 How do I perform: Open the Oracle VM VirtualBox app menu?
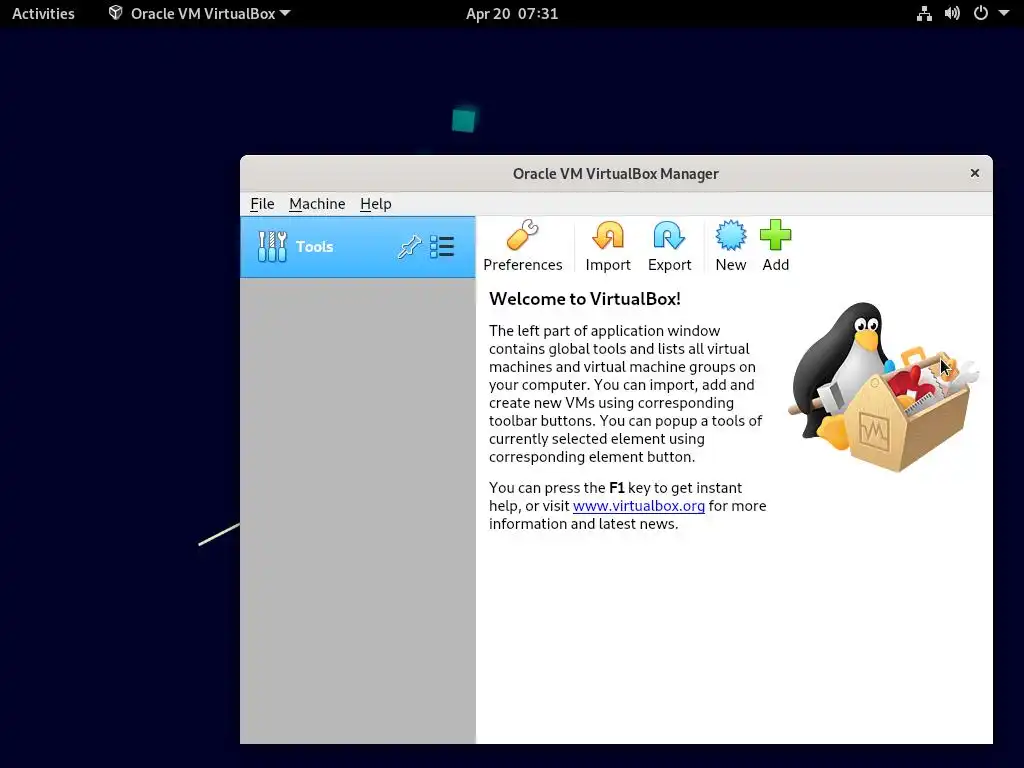pos(199,14)
